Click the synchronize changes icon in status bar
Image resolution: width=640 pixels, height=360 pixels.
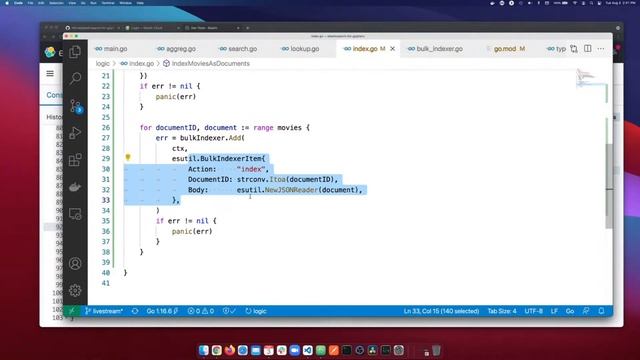tap(135, 311)
